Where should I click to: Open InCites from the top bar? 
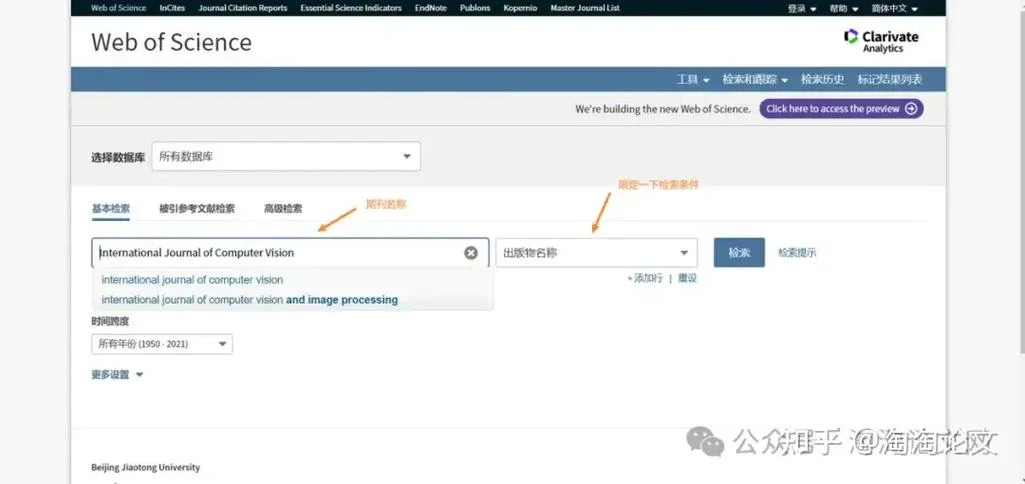coord(172,8)
